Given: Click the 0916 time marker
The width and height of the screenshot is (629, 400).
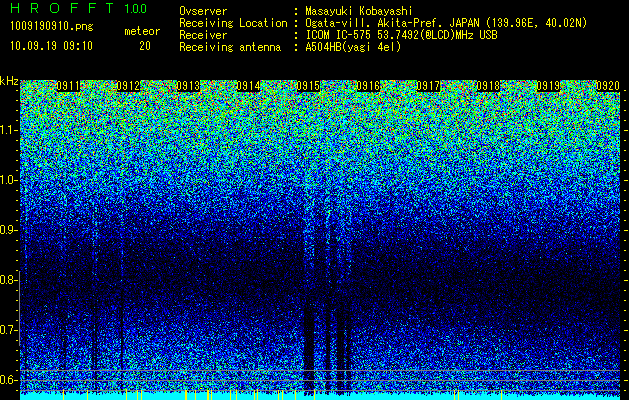Looking at the screenshot, I should pos(368,86).
